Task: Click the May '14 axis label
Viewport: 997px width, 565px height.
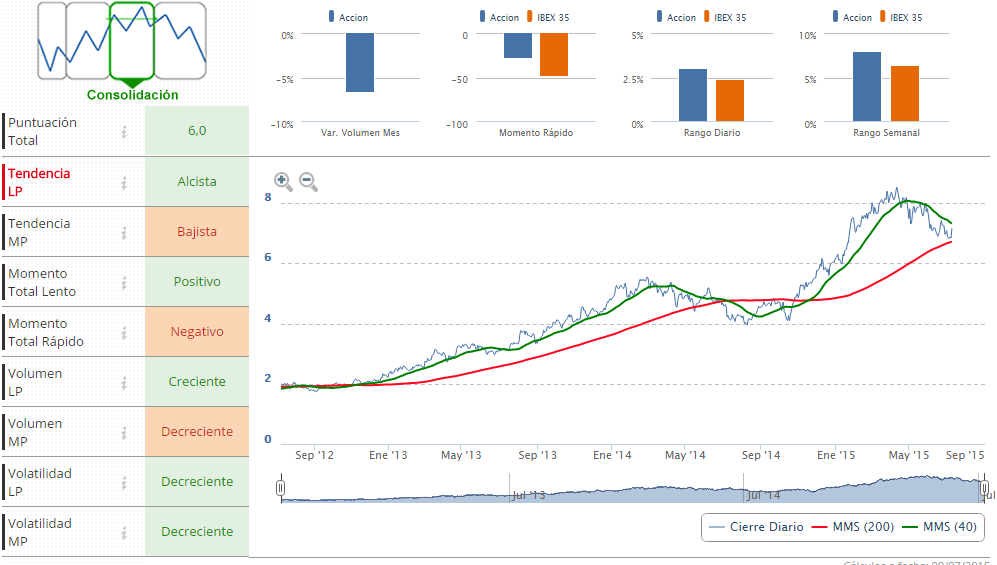Action: [x=685, y=455]
